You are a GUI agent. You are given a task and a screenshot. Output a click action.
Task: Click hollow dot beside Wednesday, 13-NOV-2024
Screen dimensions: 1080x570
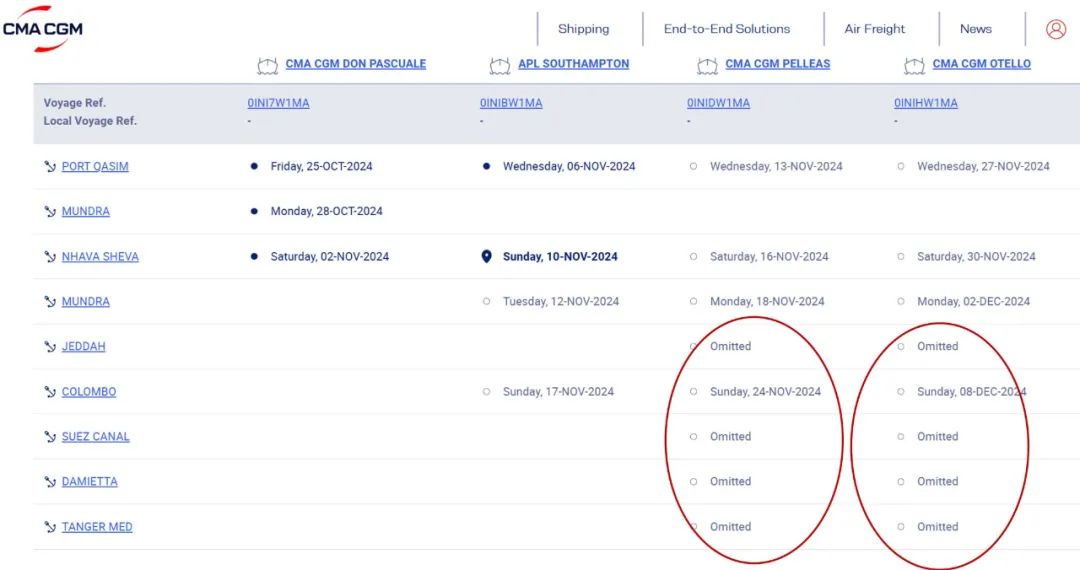click(x=694, y=166)
